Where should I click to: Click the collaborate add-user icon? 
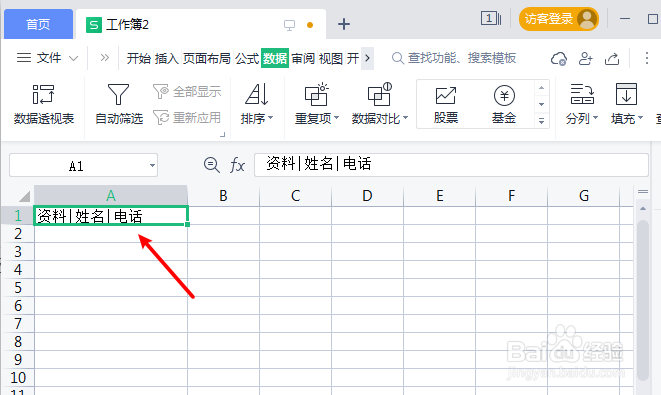coord(586,59)
